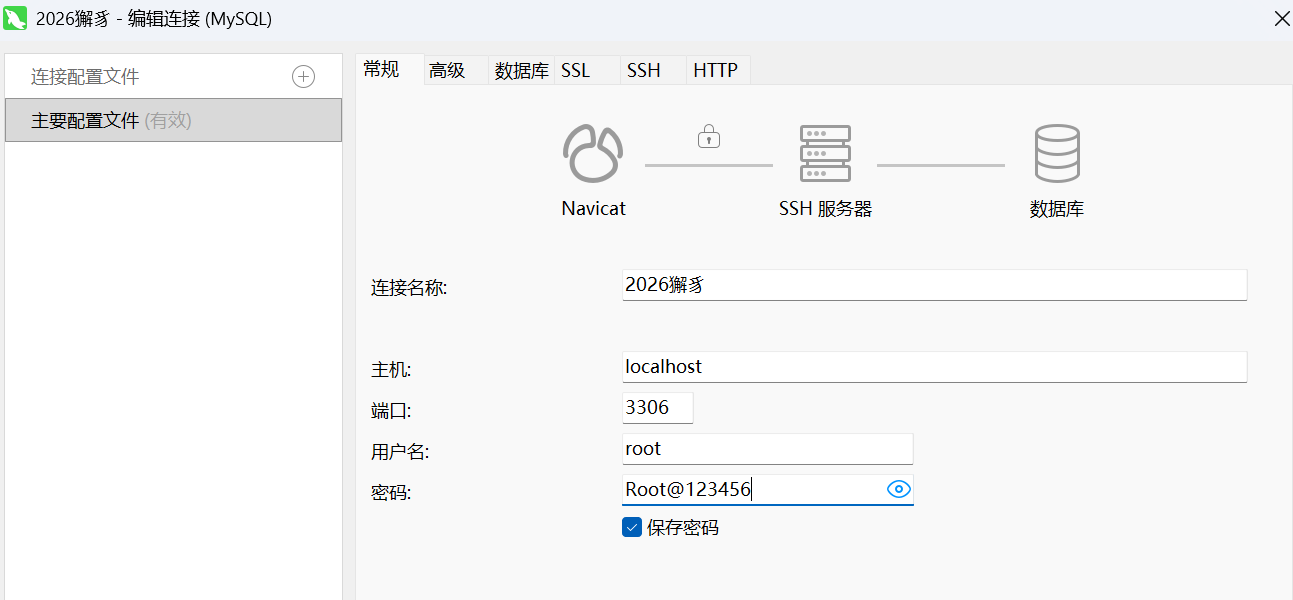Screen dimensions: 1293x600
Task: Open the 数据库 tab
Action: (x=522, y=70)
